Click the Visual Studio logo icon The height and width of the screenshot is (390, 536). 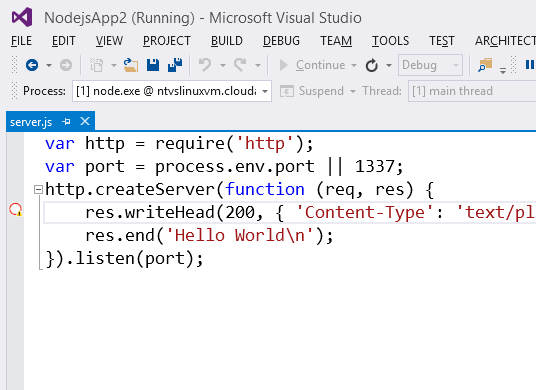[x=22, y=17]
